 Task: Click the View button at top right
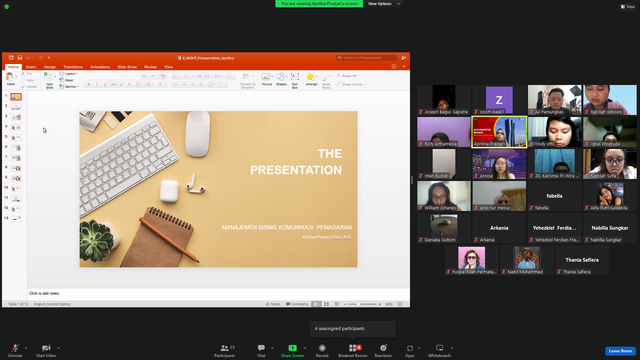(628, 7)
